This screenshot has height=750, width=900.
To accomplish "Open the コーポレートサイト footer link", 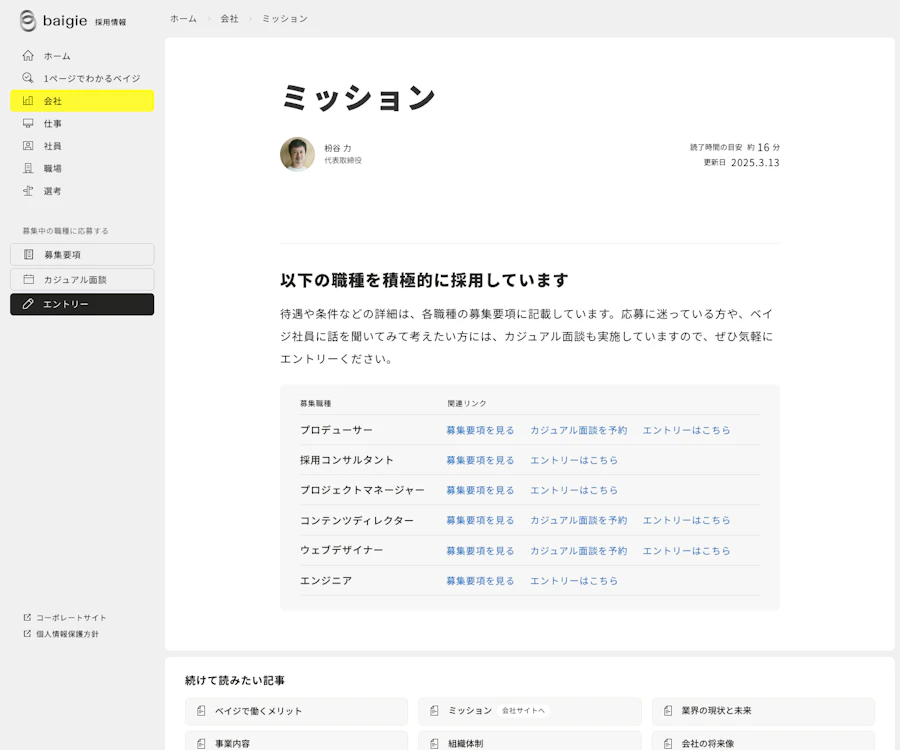I will [65, 617].
